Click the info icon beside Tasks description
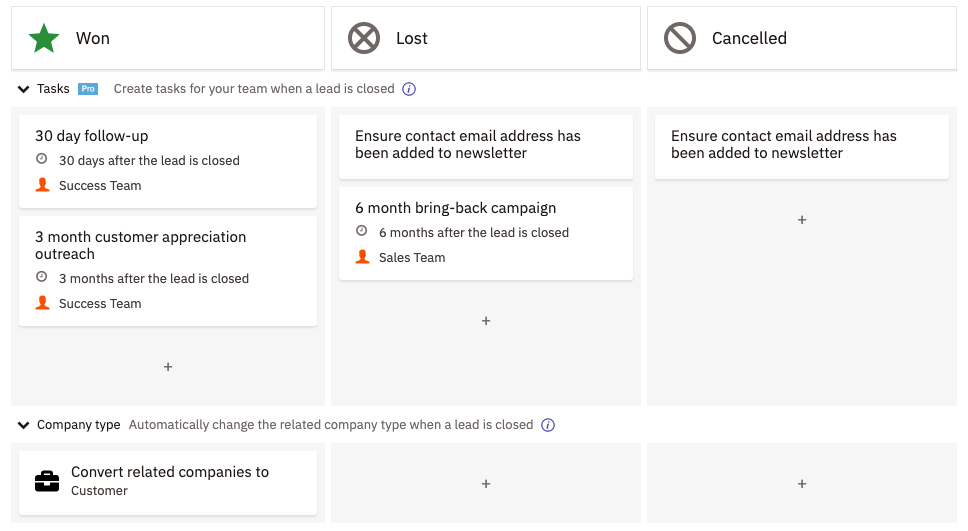 point(409,89)
